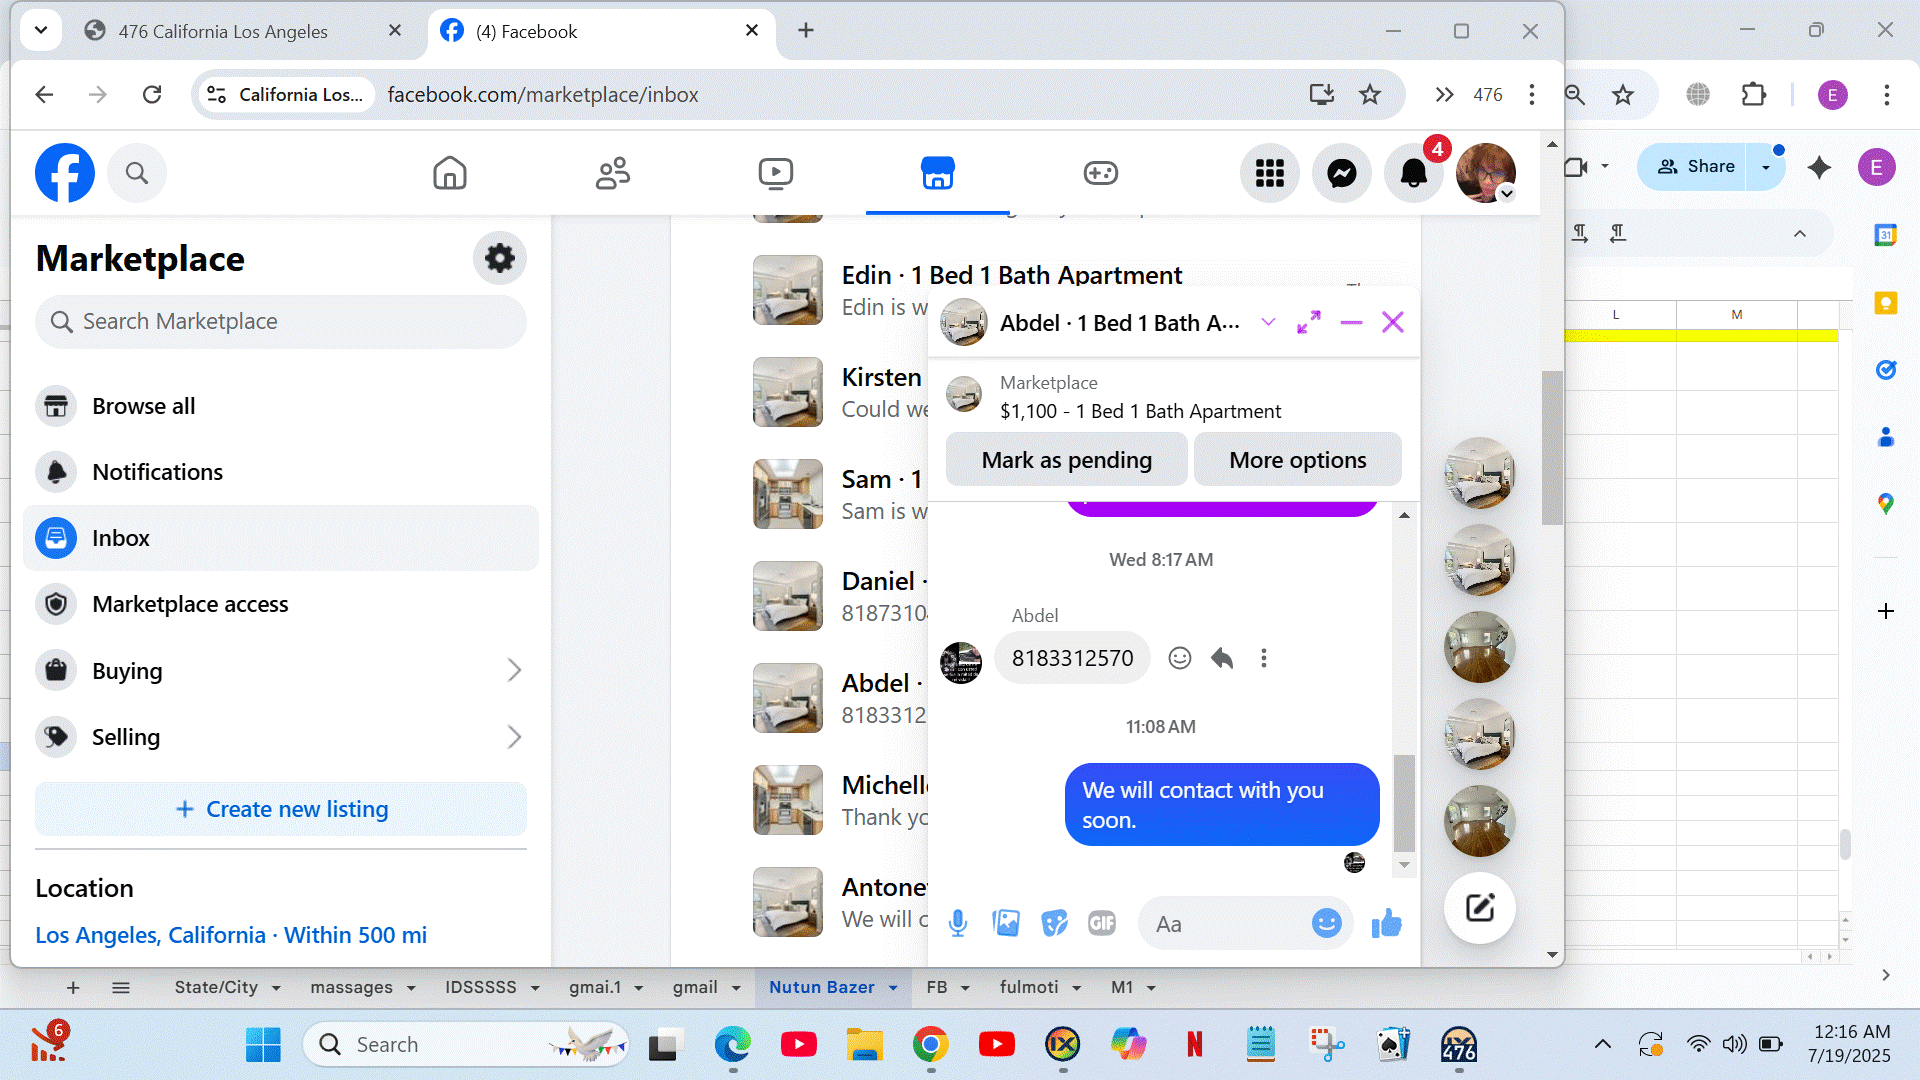This screenshot has width=1920, height=1080.
Task: Open Facebook notifications bell
Action: coord(1413,173)
